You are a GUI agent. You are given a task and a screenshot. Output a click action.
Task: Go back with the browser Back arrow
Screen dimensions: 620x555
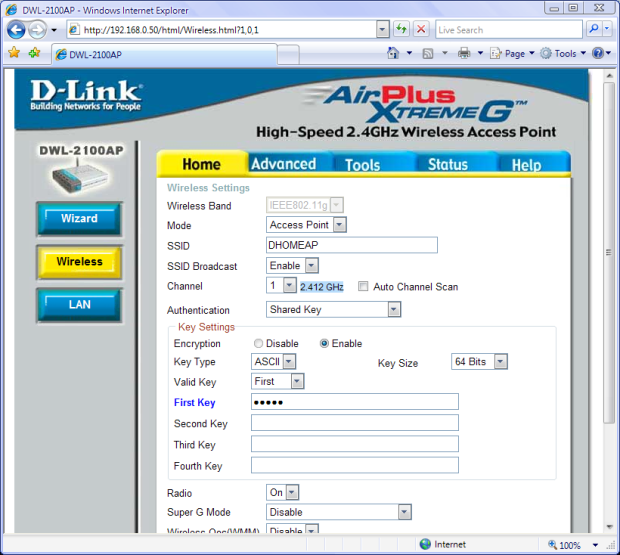tap(16, 30)
